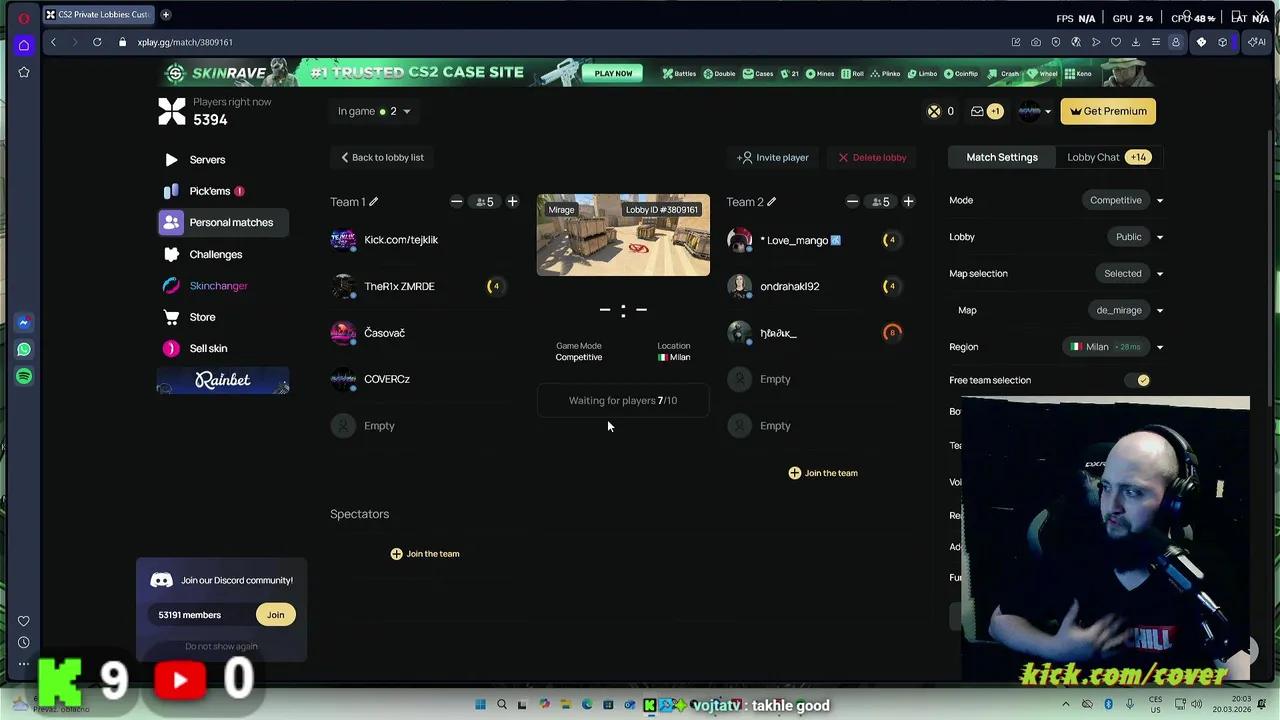Screen dimensions: 1280x720
Task: Expand the In game status dropdown
Action: click(x=373, y=111)
